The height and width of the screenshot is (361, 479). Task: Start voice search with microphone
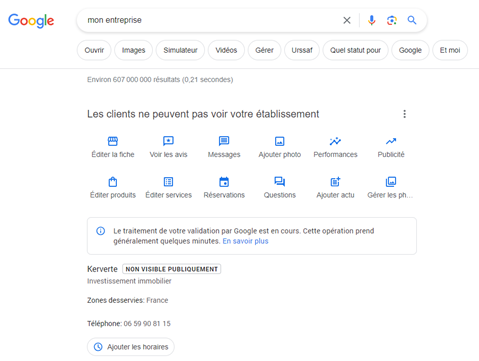click(371, 20)
